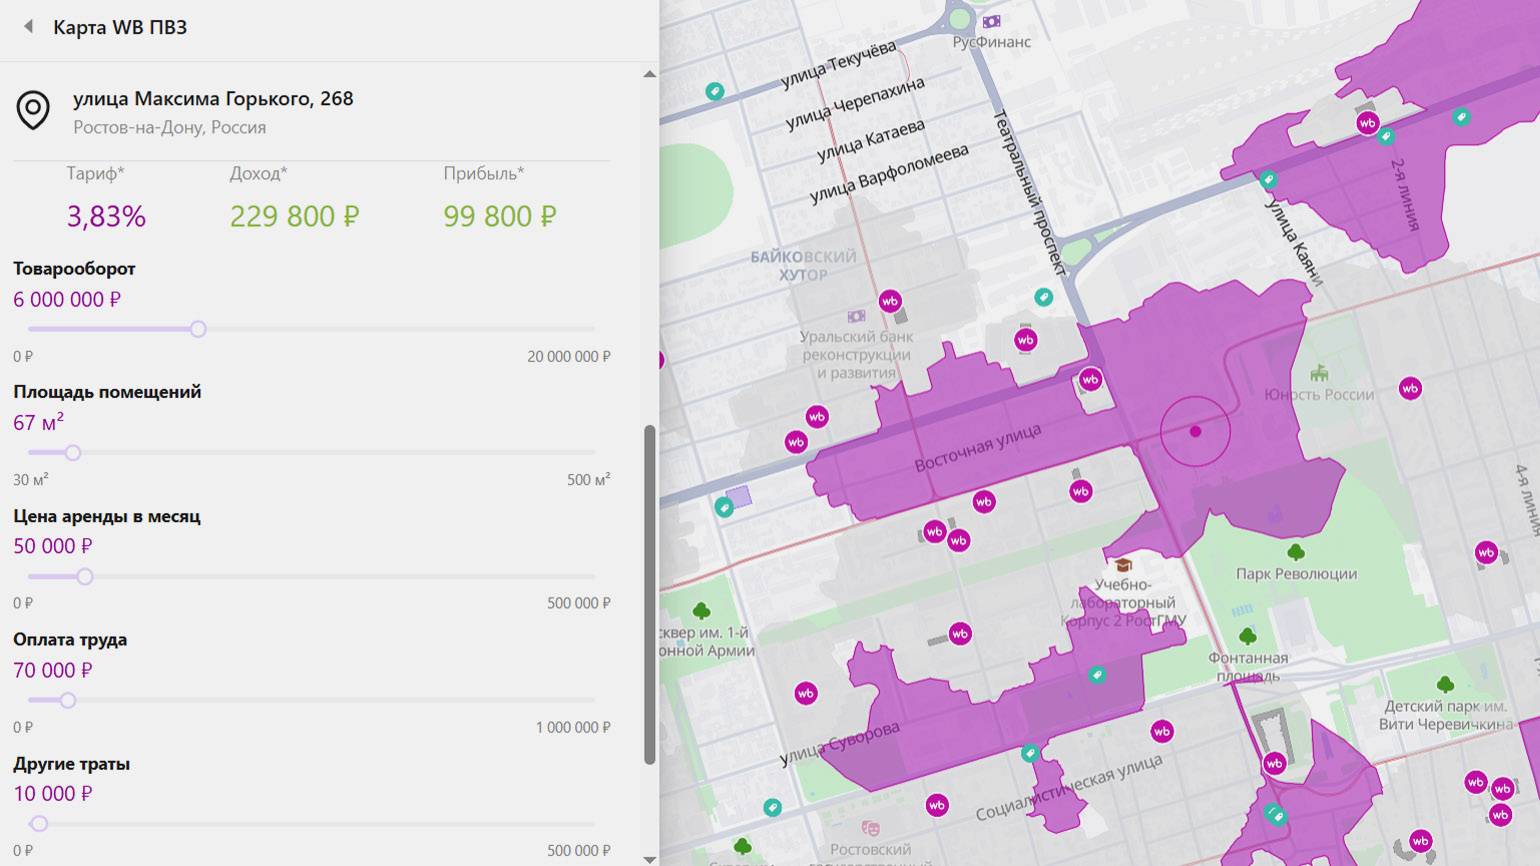
Task: Select WB marker above Уральский банк icon
Action: point(889,300)
